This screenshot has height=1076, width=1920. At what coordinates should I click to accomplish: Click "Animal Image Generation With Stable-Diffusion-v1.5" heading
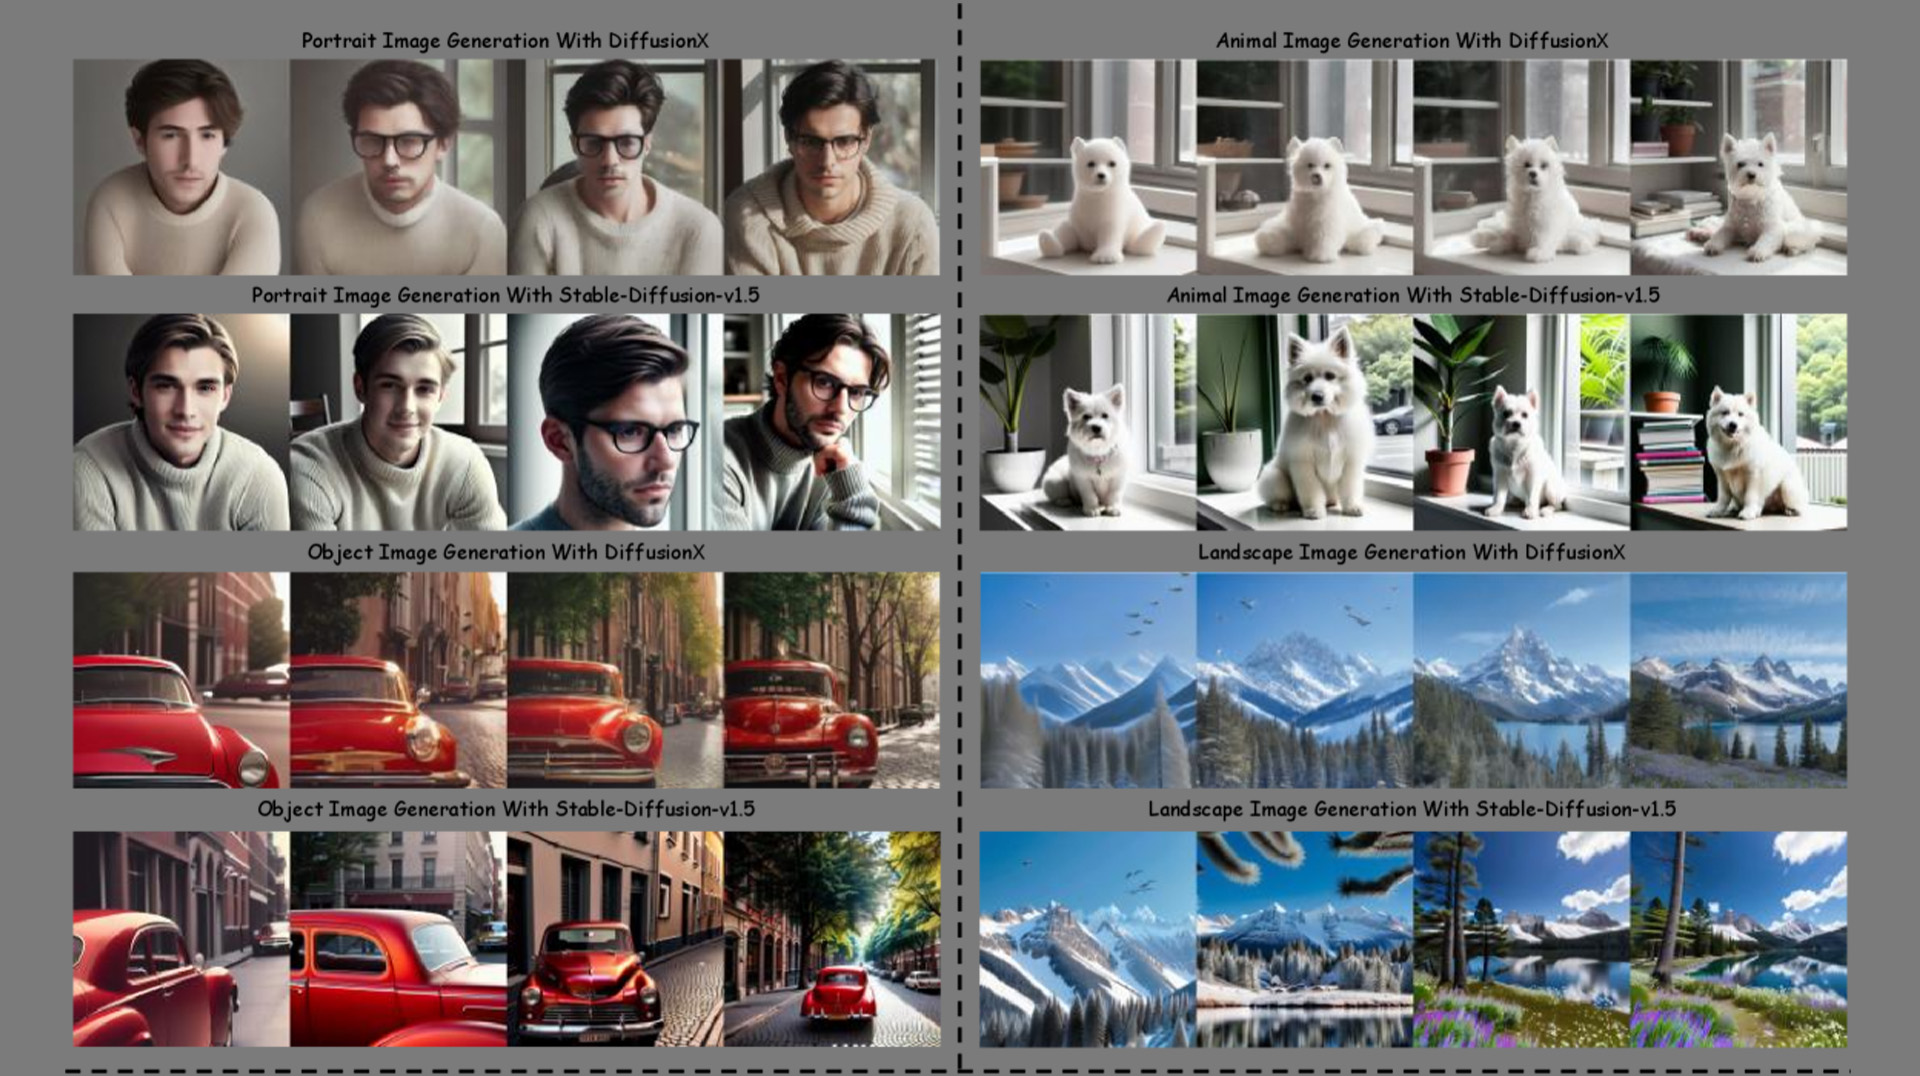click(x=1412, y=296)
